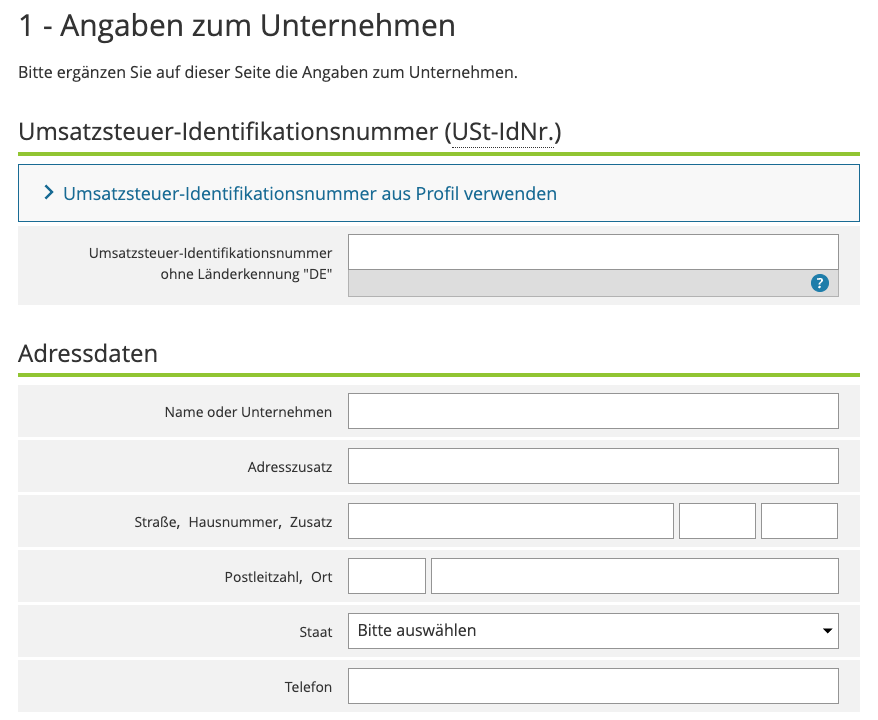The height and width of the screenshot is (720, 878).
Task: Click the address Zusatz field after Hausnummer
Action: click(799, 521)
